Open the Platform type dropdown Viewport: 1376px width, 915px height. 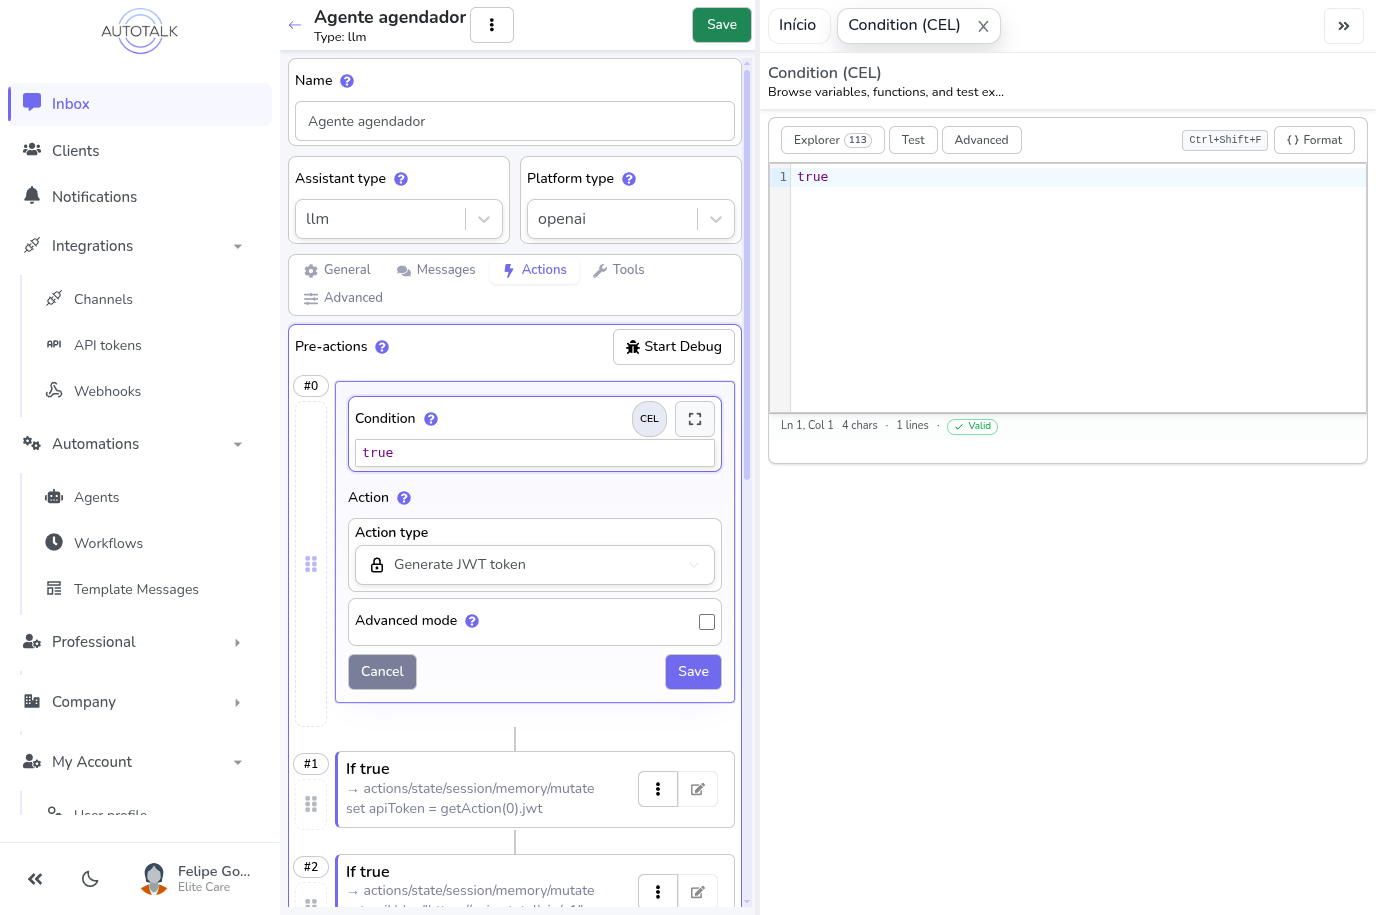pyautogui.click(x=715, y=218)
